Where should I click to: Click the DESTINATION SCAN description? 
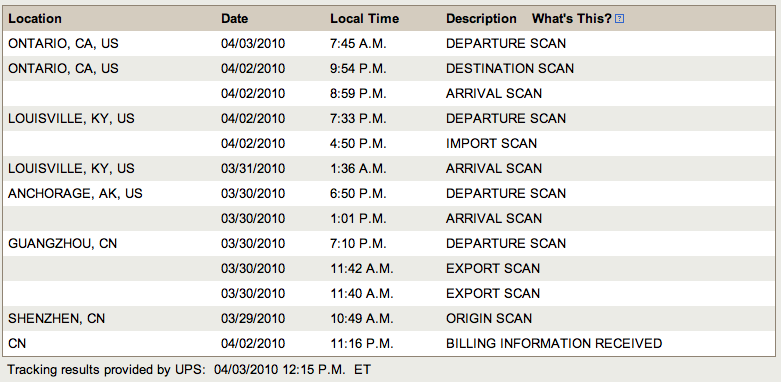pyautogui.click(x=510, y=69)
